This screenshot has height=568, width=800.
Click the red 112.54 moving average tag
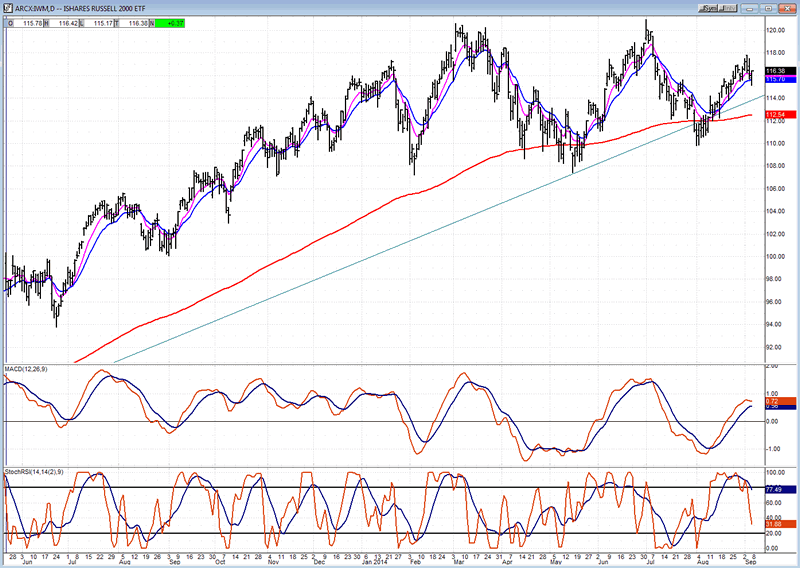[774, 115]
